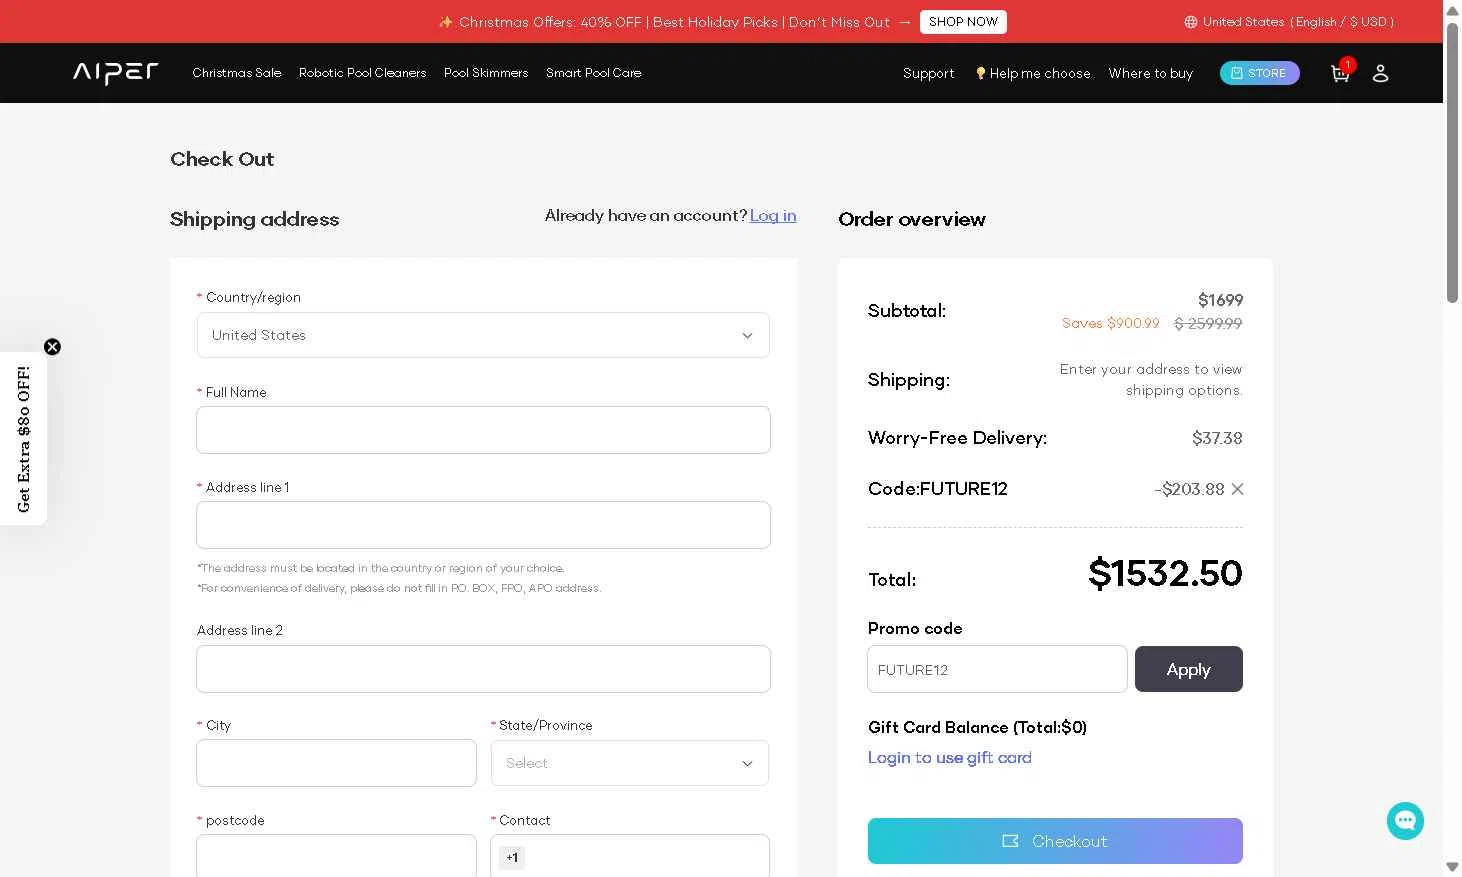Click the Saves $900.99 text
The width and height of the screenshot is (1462, 877).
(1111, 323)
